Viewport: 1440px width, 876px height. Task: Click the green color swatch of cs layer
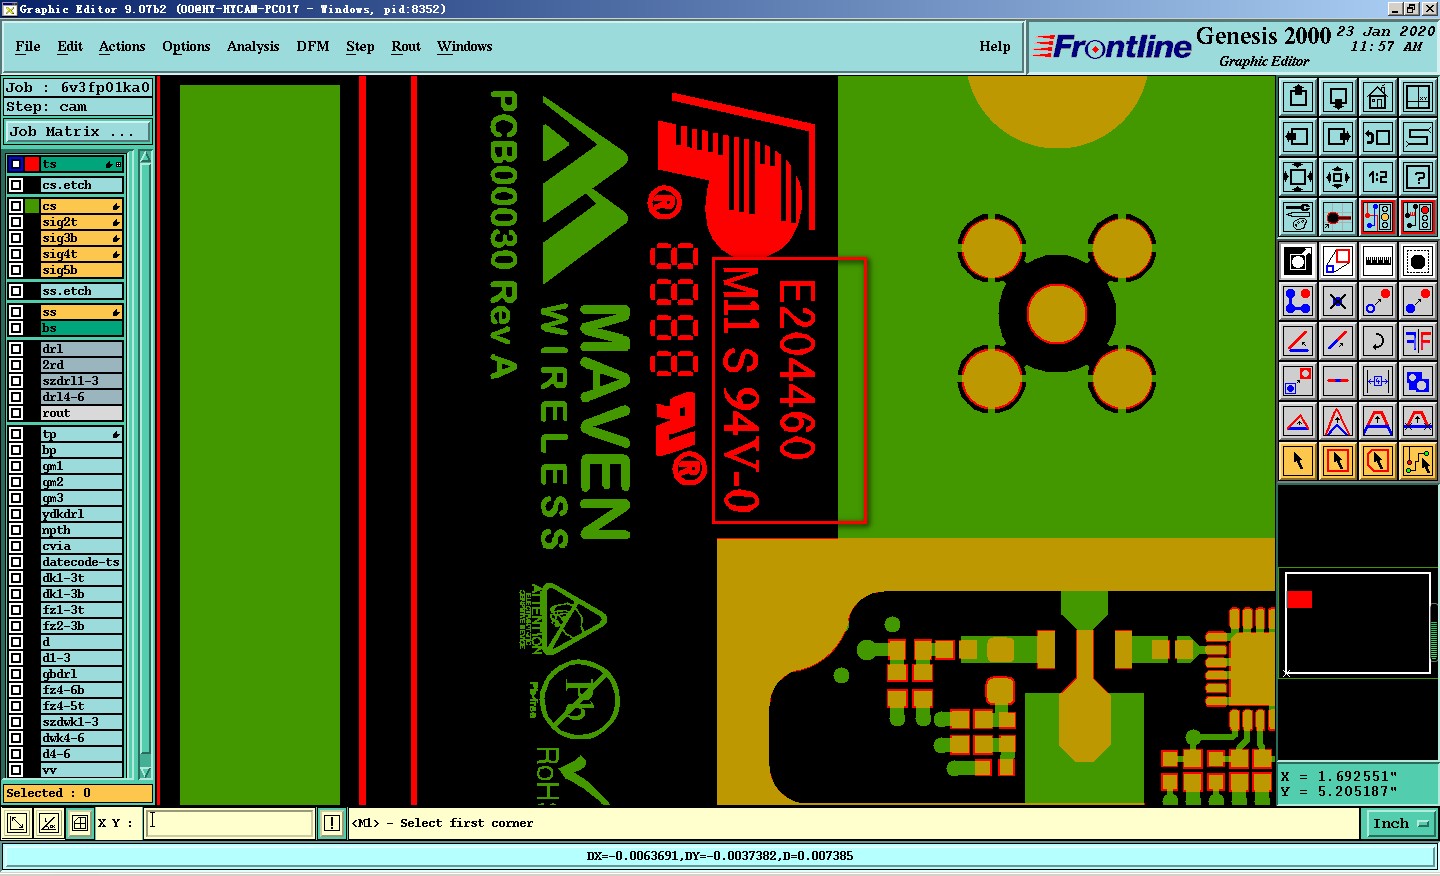(x=32, y=206)
